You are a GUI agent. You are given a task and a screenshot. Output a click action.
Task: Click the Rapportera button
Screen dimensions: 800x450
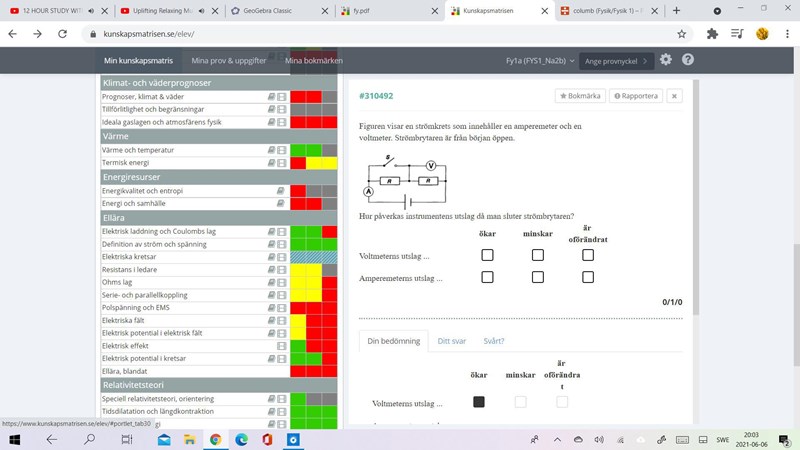637,96
